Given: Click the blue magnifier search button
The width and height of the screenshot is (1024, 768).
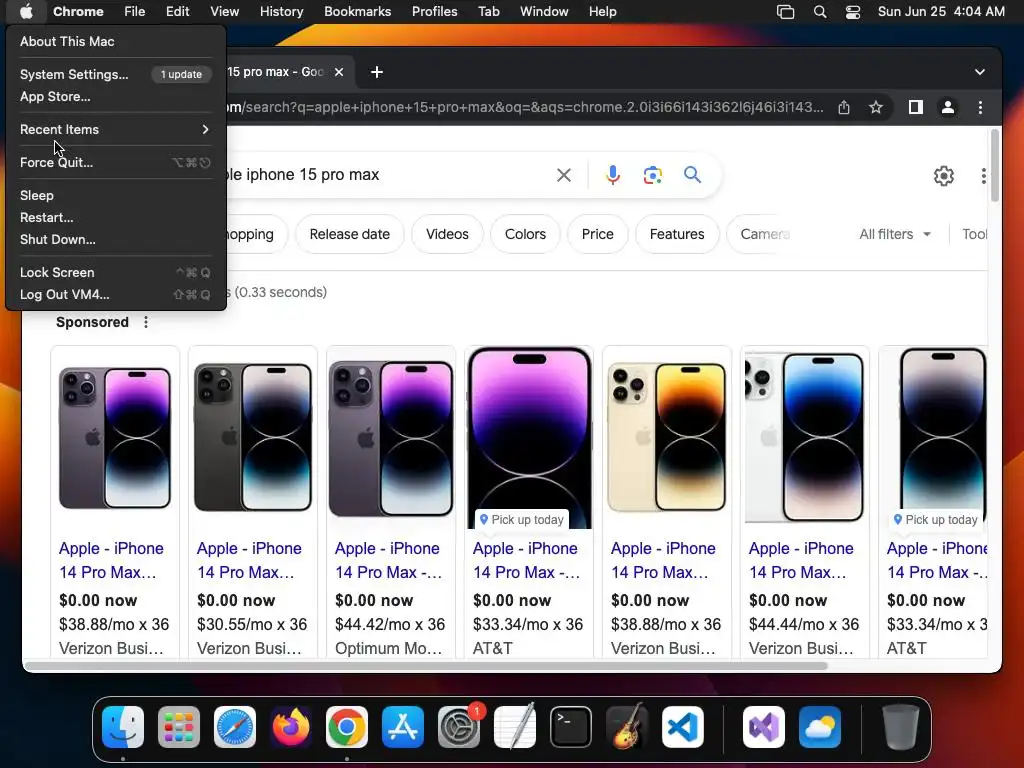Looking at the screenshot, I should tap(692, 174).
